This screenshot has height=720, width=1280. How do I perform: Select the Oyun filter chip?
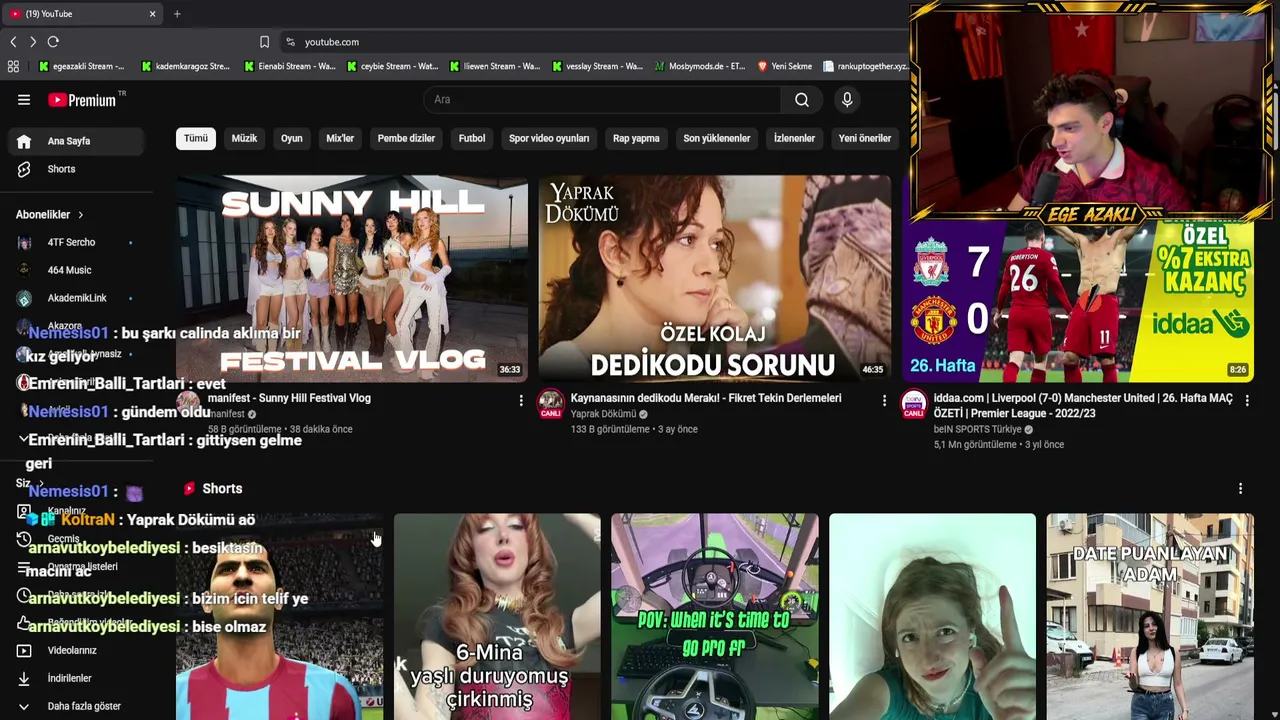click(291, 138)
